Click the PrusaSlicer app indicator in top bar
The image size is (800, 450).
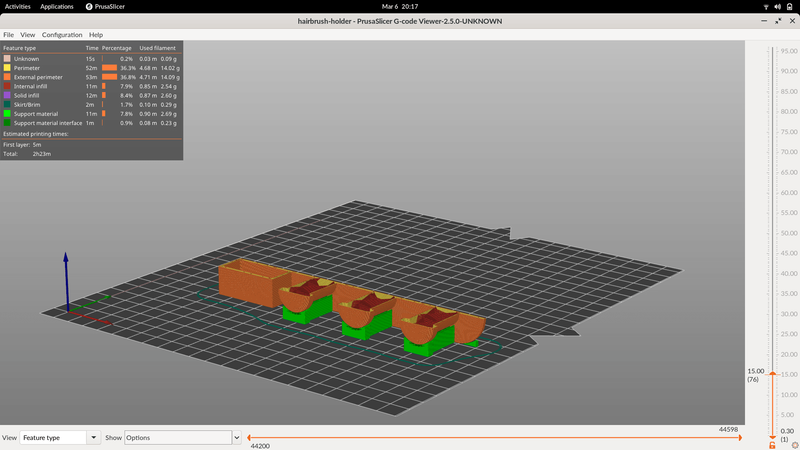point(105,7)
